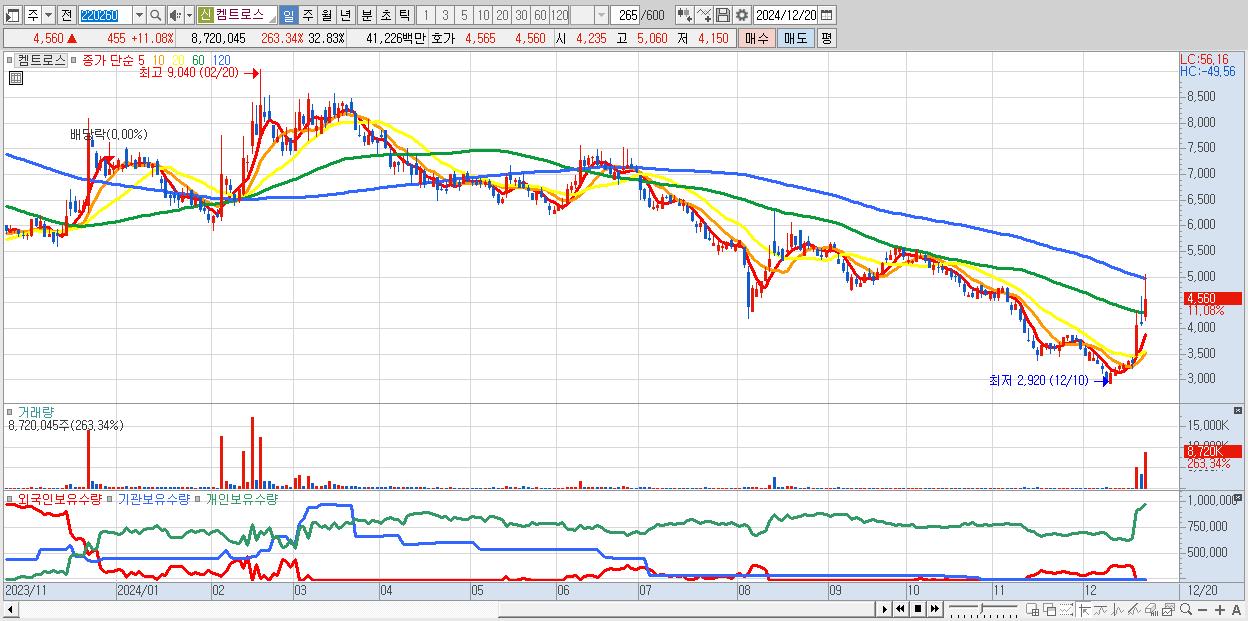Image resolution: width=1248 pixels, height=621 pixels.
Task: Select the 년 yearly period toggle
Action: click(345, 15)
